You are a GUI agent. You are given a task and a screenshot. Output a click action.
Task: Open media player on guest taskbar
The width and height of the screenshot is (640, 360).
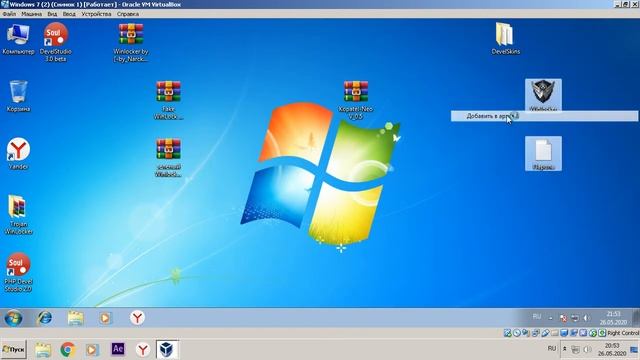105,318
